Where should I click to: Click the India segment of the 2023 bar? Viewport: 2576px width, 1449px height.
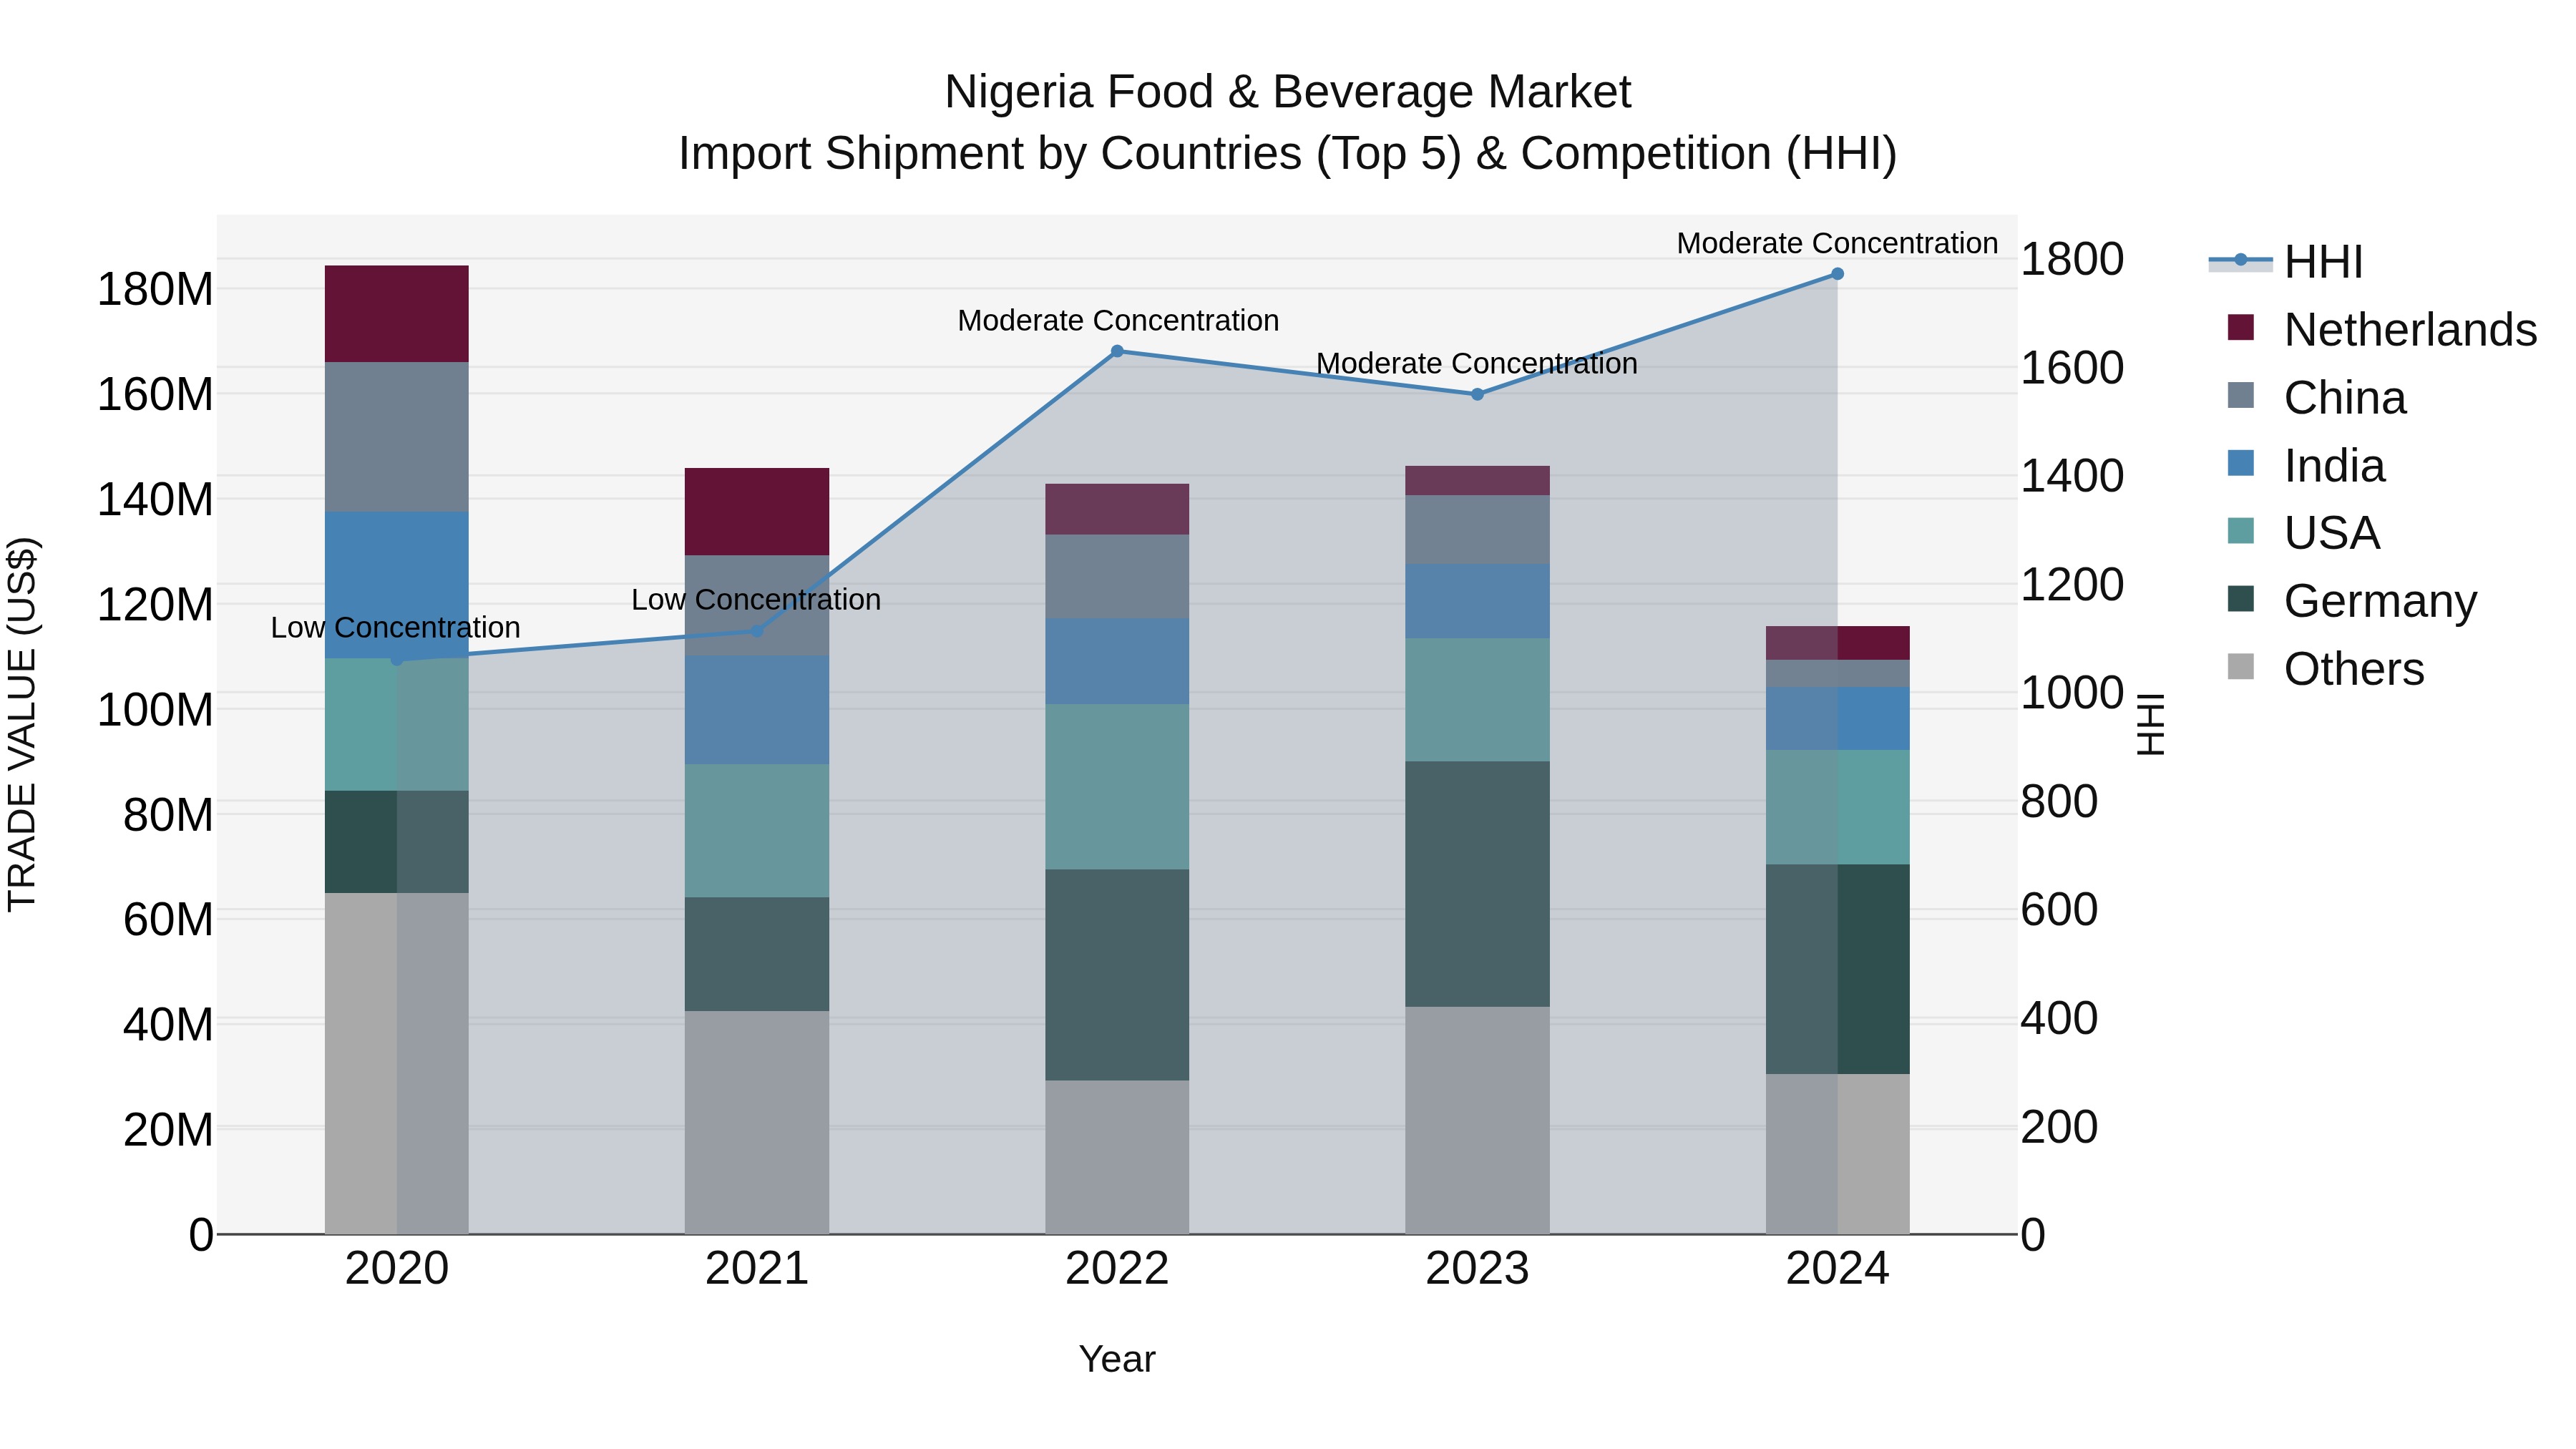pyautogui.click(x=1477, y=601)
